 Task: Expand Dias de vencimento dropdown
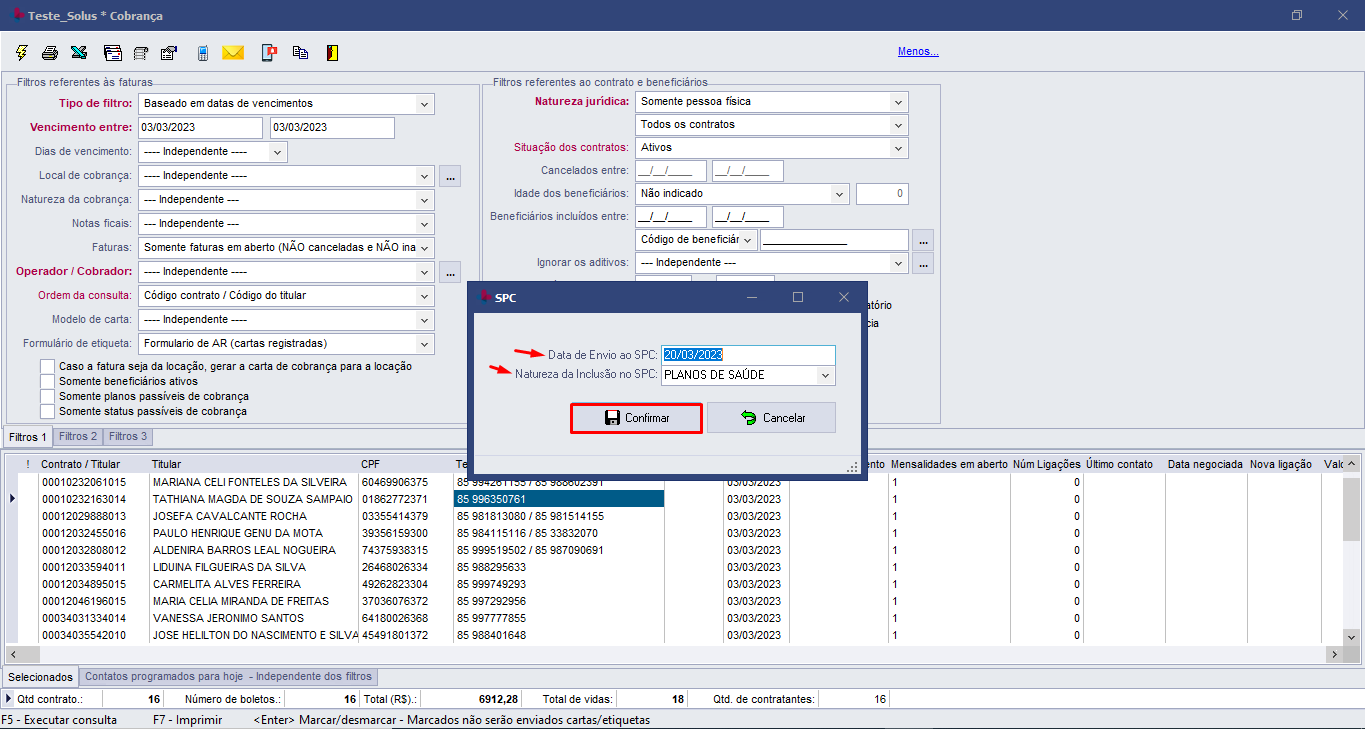pos(277,152)
